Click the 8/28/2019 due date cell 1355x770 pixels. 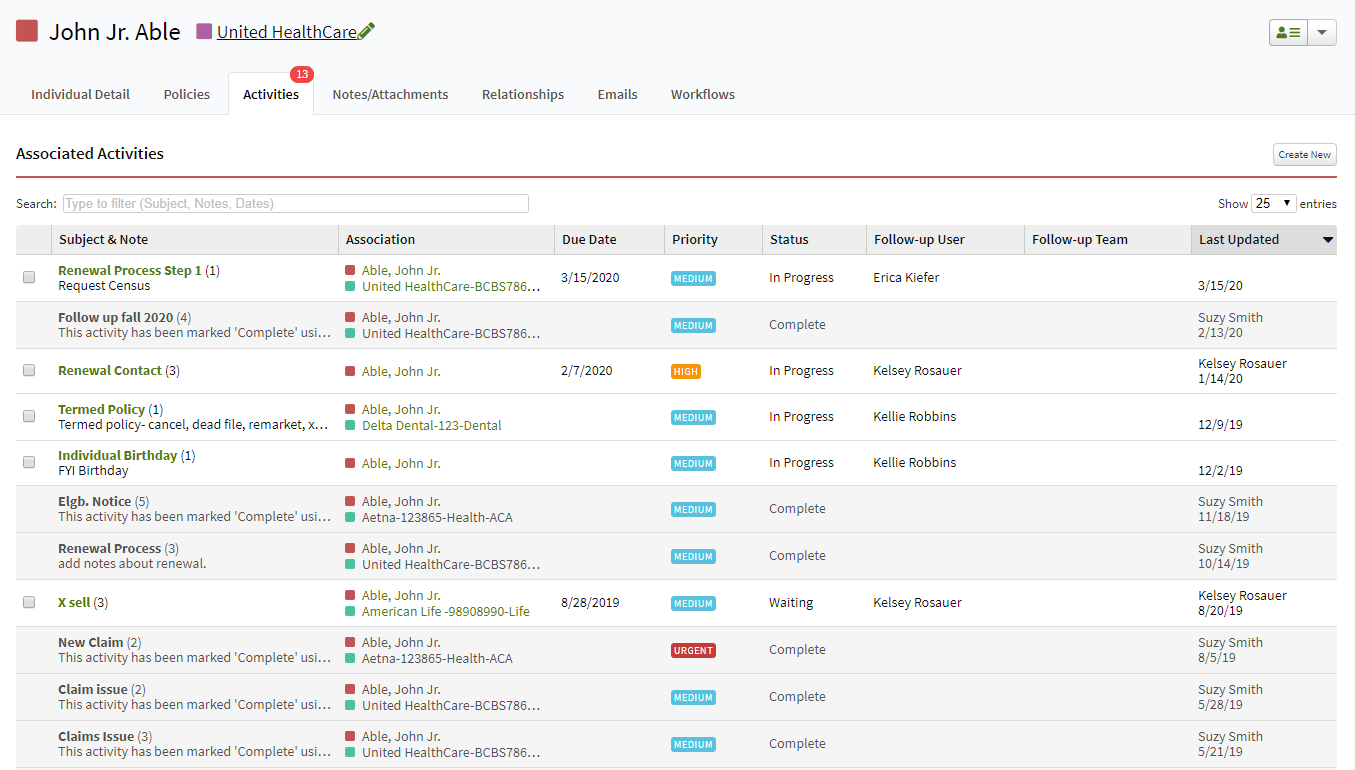tap(591, 602)
